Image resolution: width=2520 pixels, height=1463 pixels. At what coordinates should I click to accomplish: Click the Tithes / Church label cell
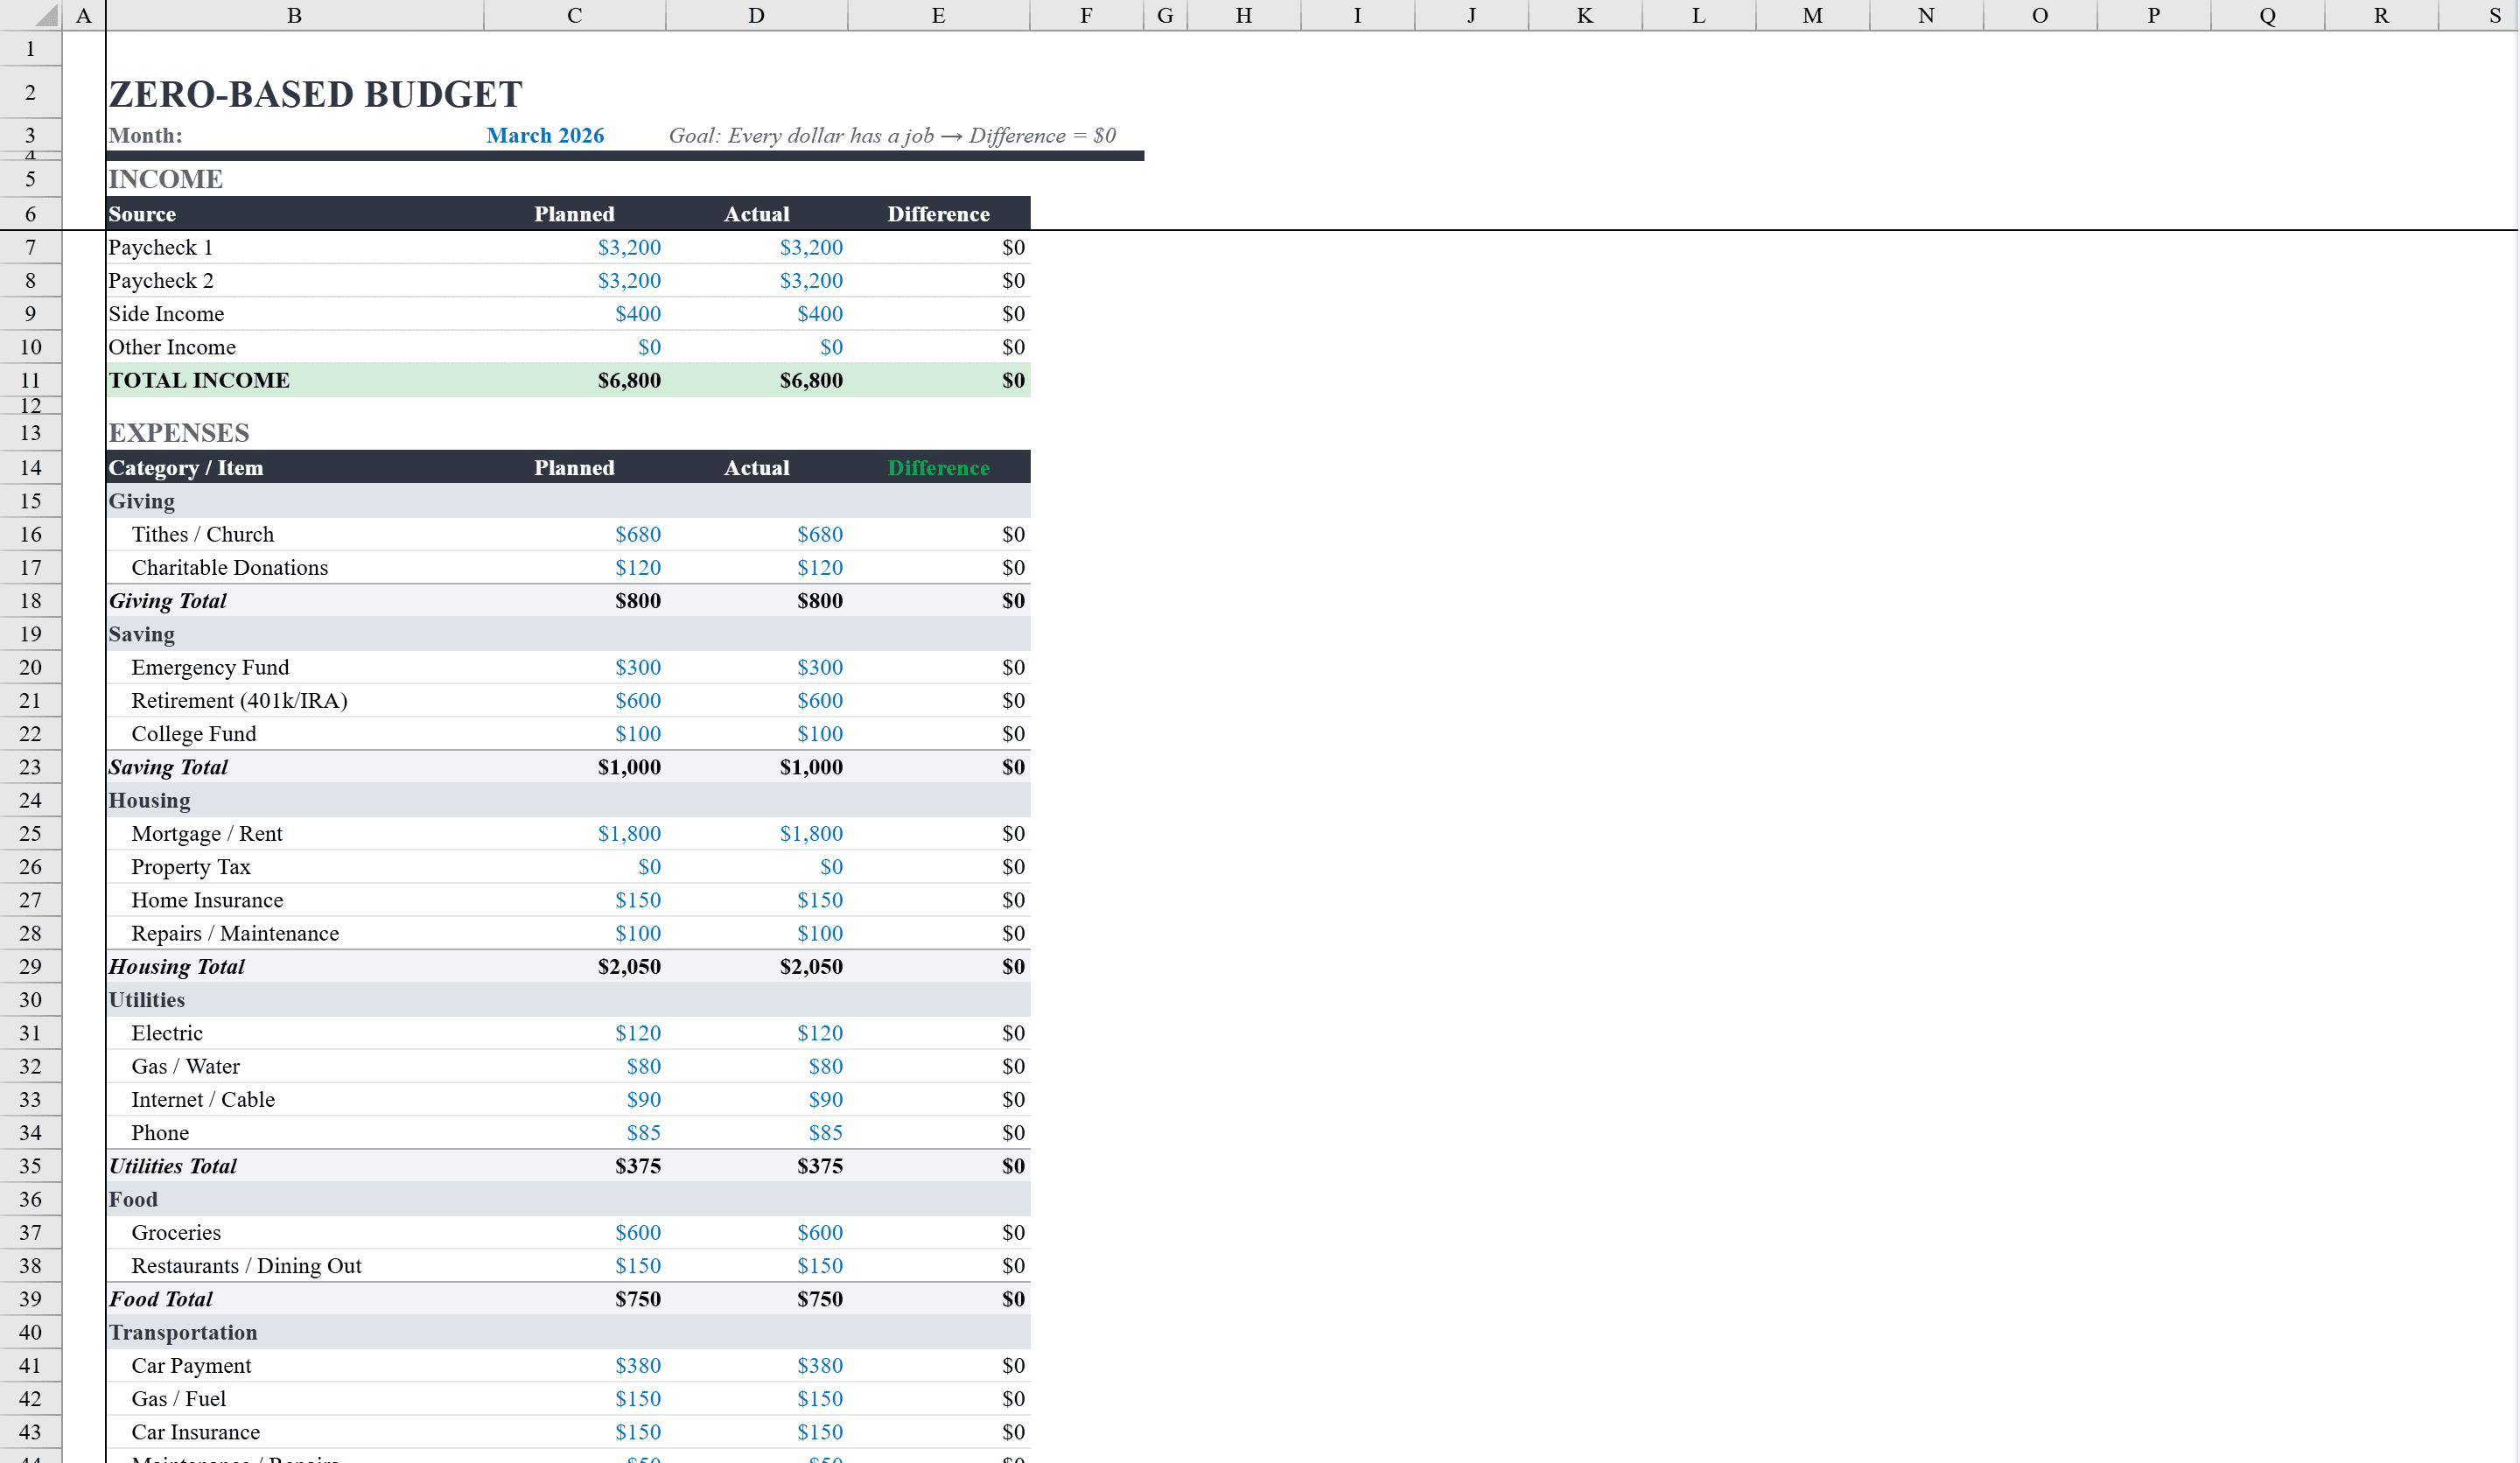pyautogui.click(x=202, y=534)
